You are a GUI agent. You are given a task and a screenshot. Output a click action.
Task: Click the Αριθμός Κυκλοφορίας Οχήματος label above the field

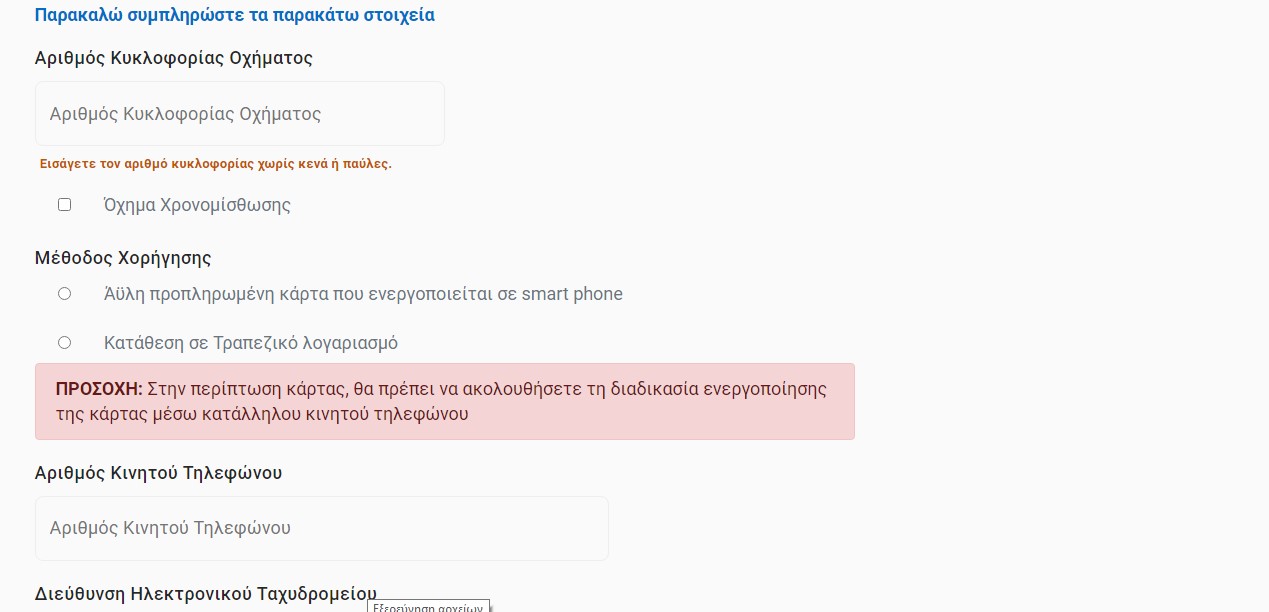(x=174, y=58)
